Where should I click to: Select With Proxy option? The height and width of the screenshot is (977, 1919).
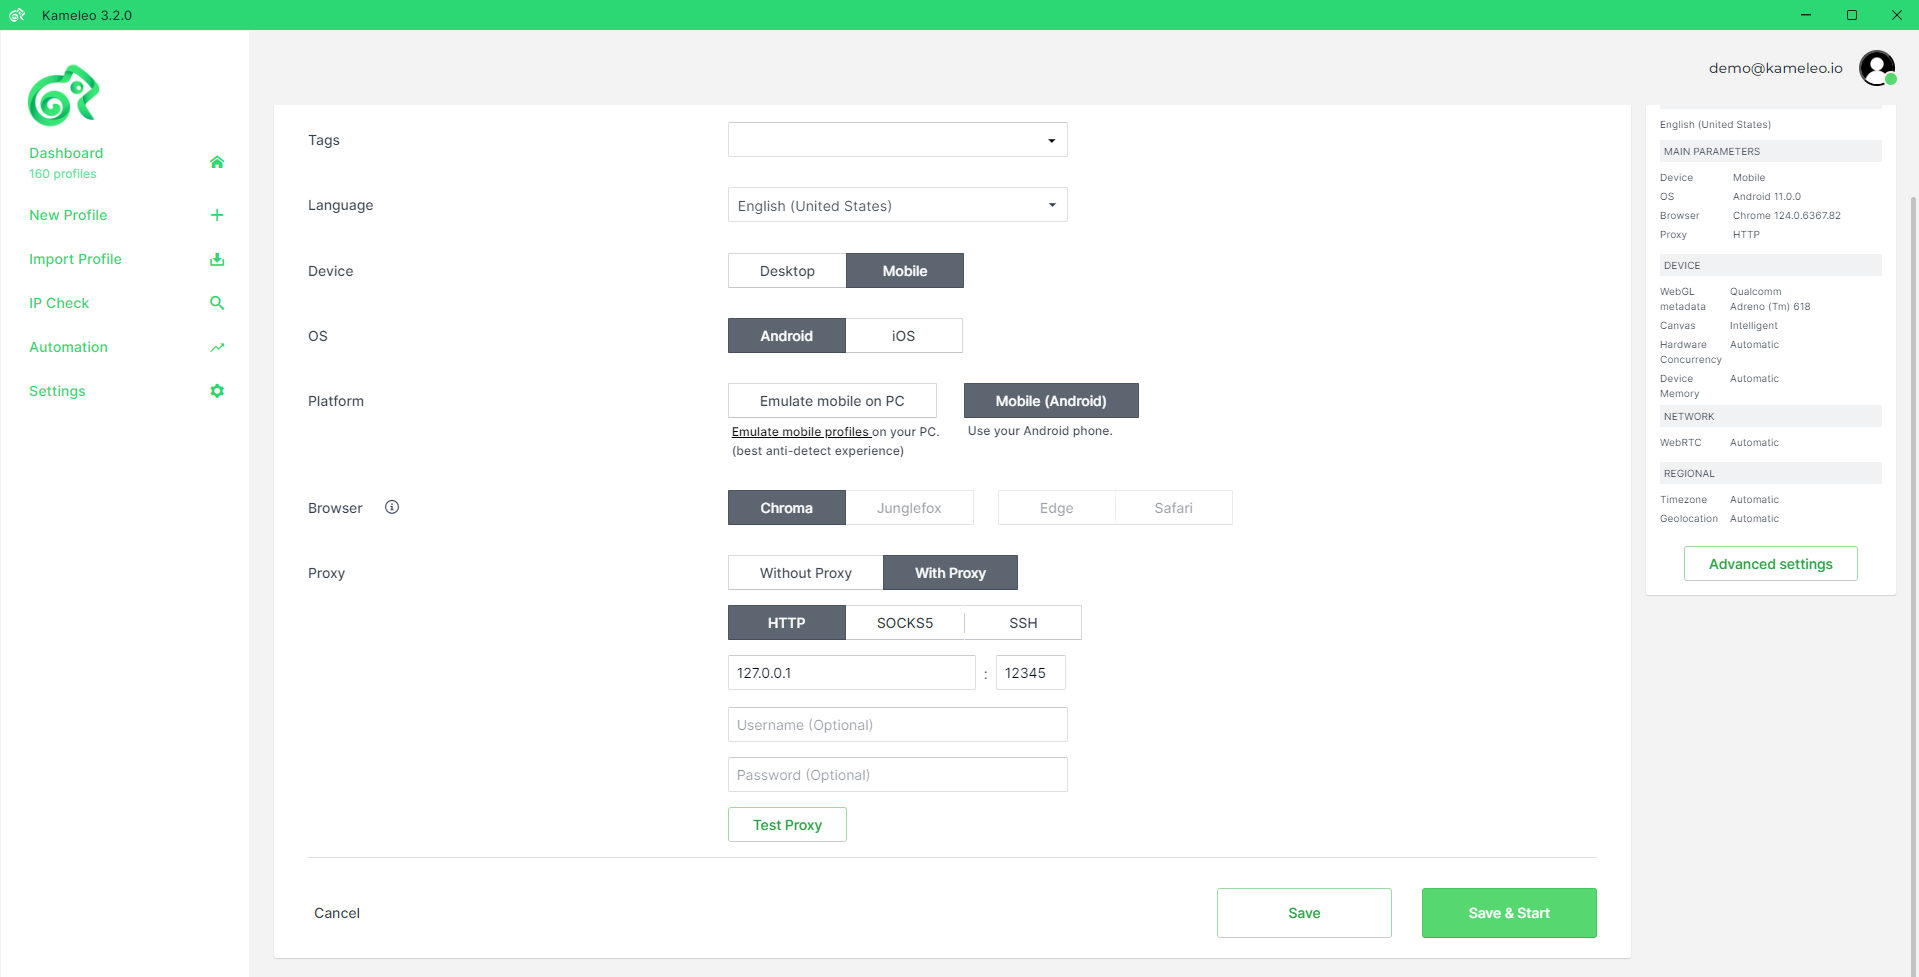(950, 573)
